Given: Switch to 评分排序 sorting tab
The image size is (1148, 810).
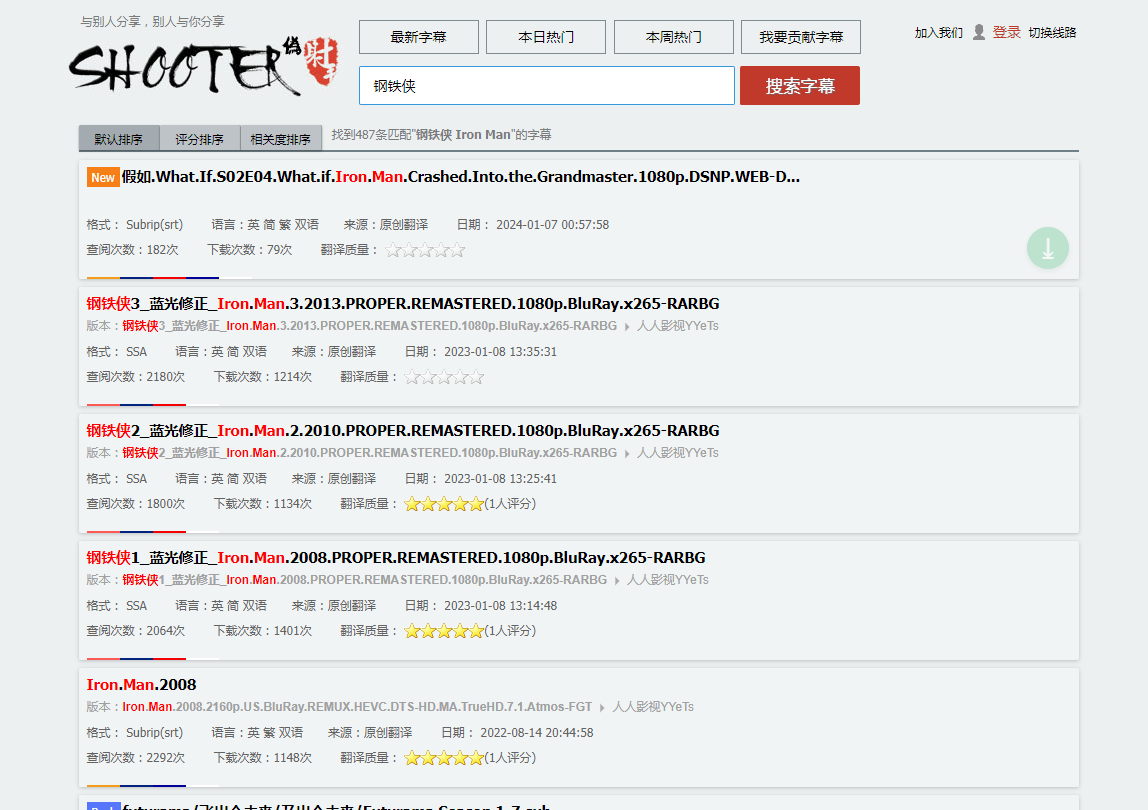Looking at the screenshot, I should click(200, 139).
